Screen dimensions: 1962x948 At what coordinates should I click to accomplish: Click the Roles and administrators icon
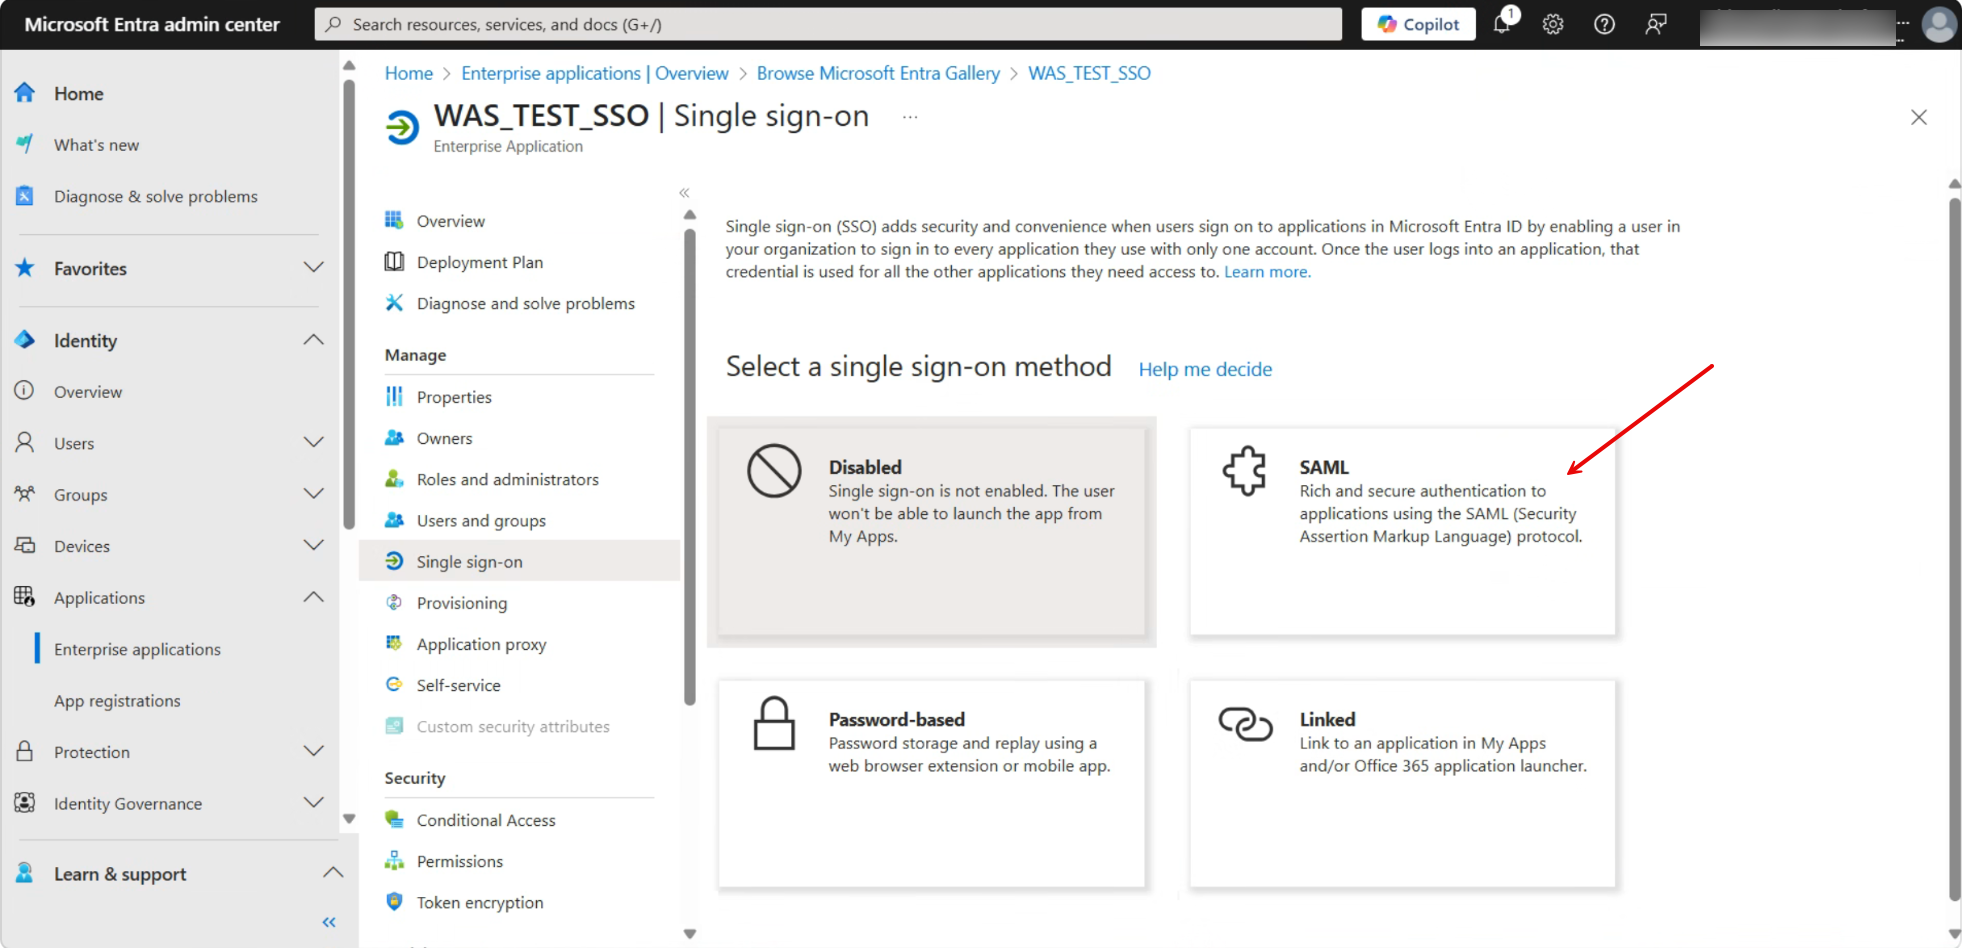tap(394, 479)
